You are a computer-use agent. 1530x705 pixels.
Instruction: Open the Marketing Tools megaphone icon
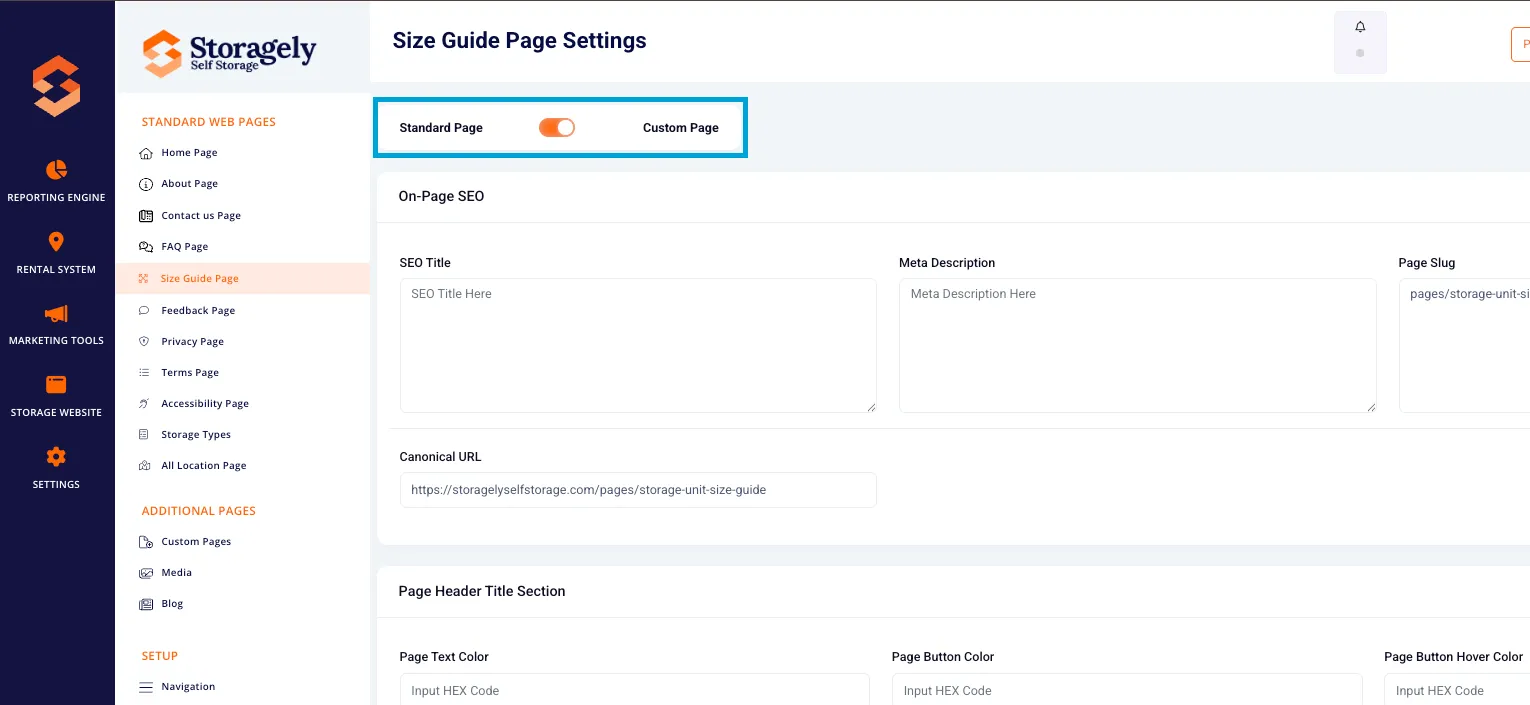pos(56,314)
